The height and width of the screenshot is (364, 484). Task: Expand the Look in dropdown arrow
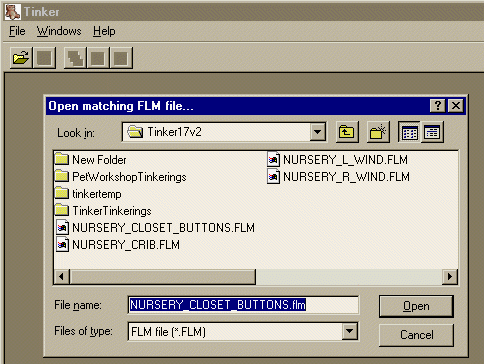317,132
